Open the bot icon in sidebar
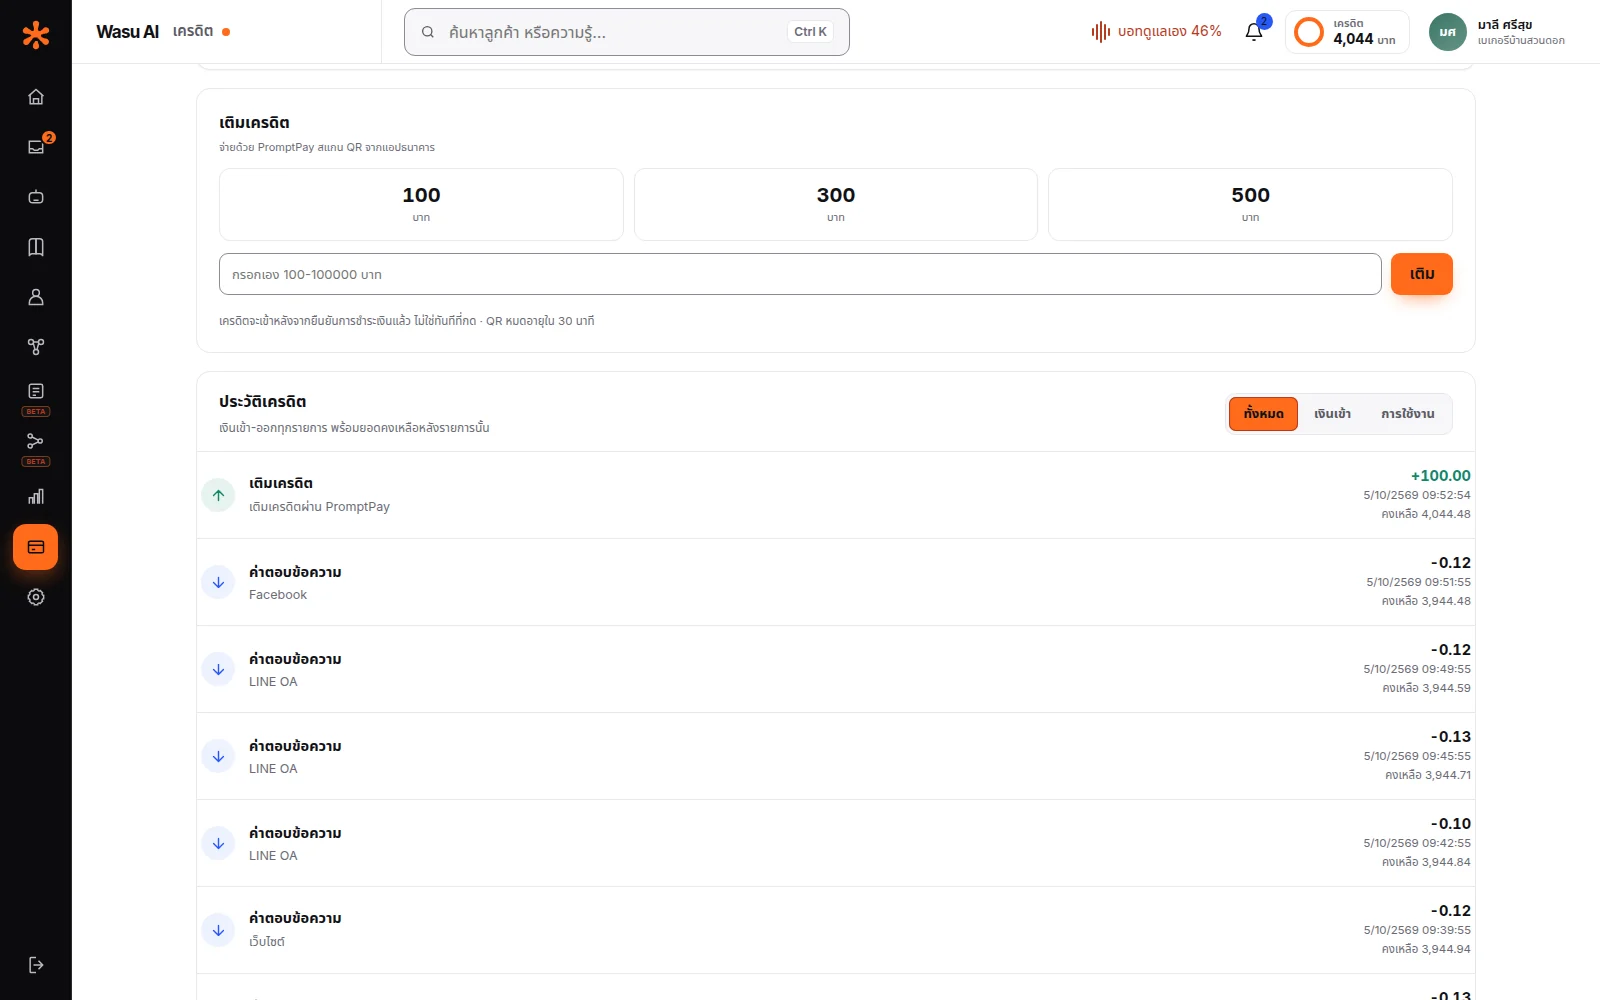Screen dimensions: 1600x1000 36,197
